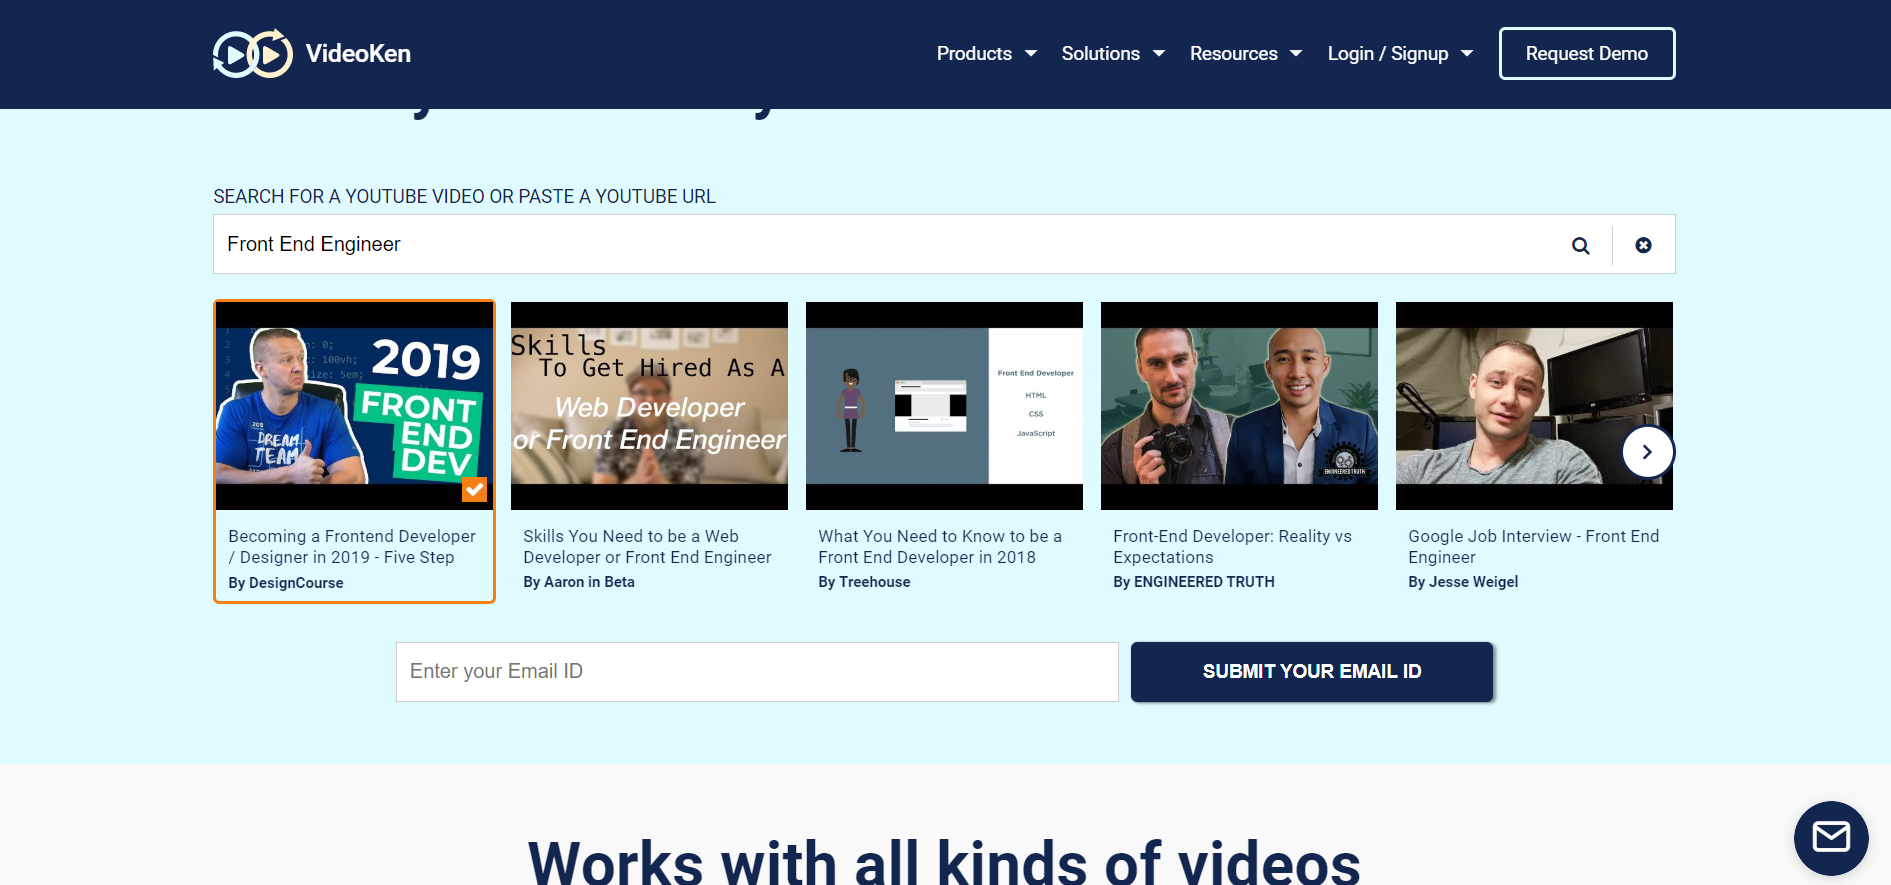Viewport: 1891px width, 885px height.
Task: Open the Resources menu
Action: 1233,54
